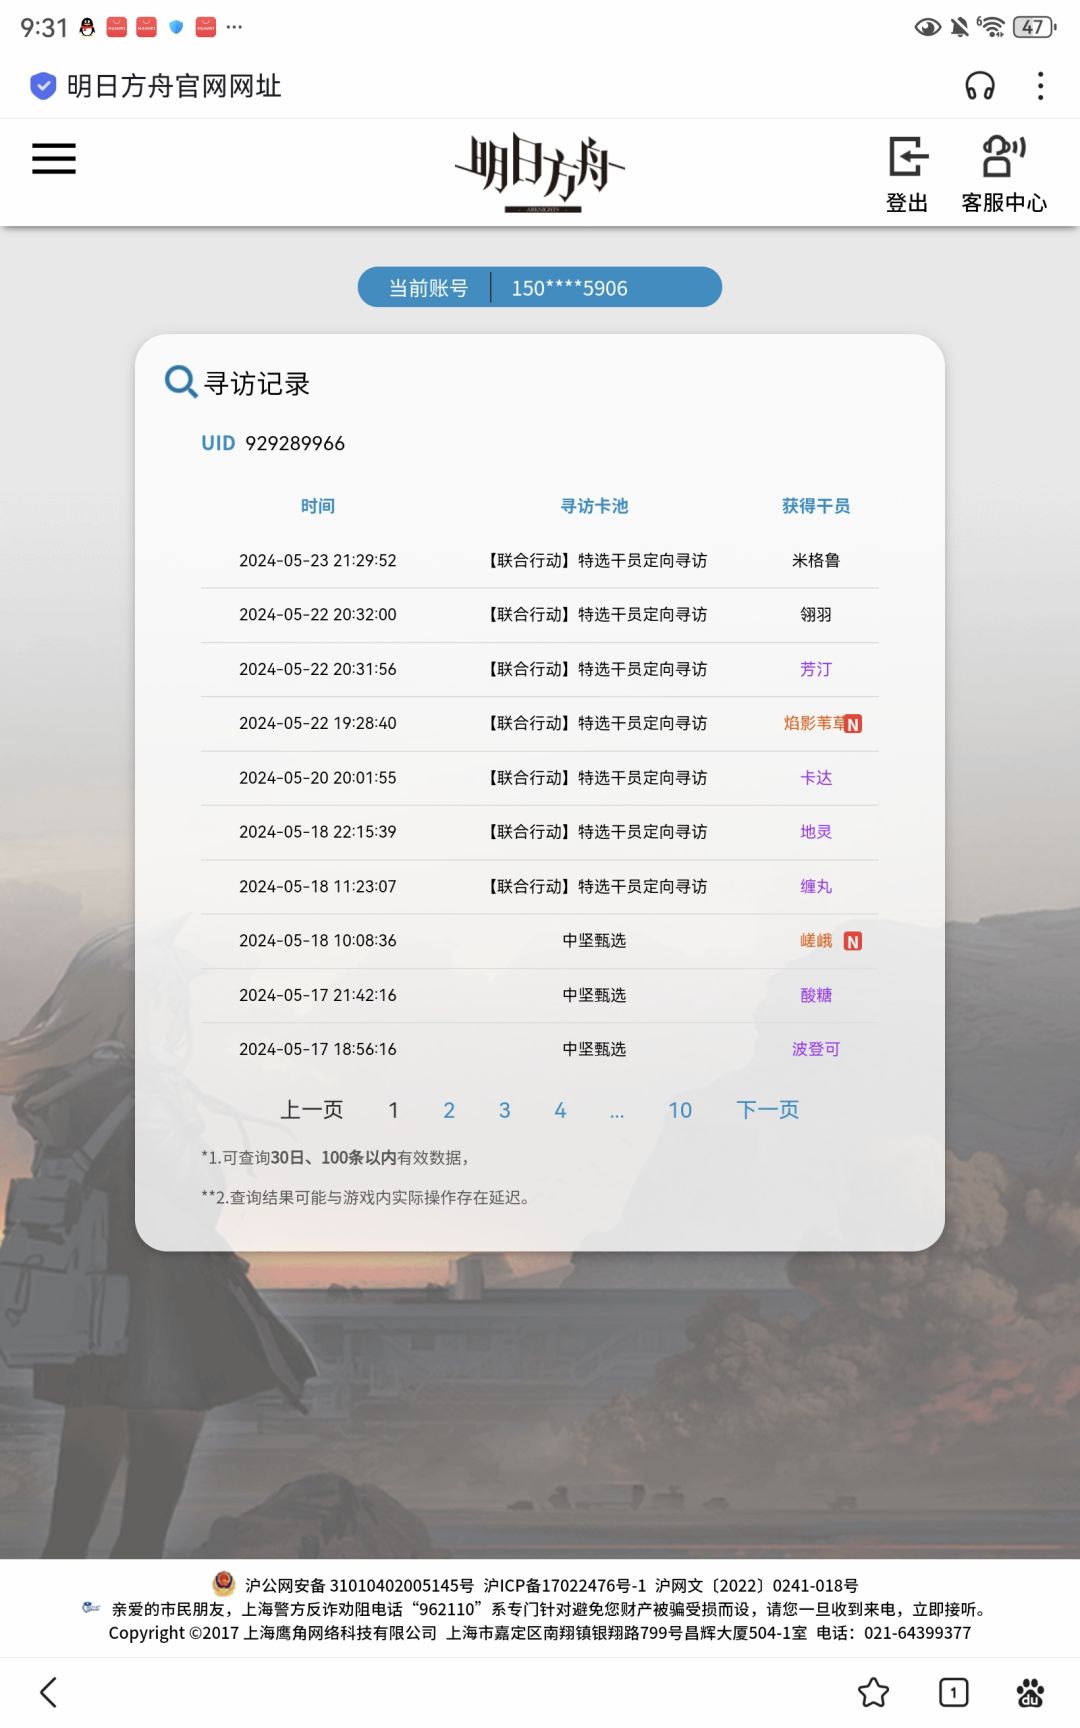
Task: Click operator name 米格鲁
Action: click(816, 561)
